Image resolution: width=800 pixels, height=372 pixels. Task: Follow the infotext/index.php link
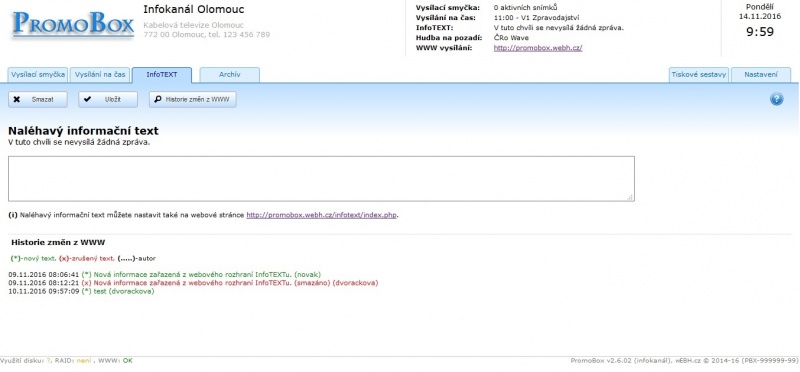(321, 215)
